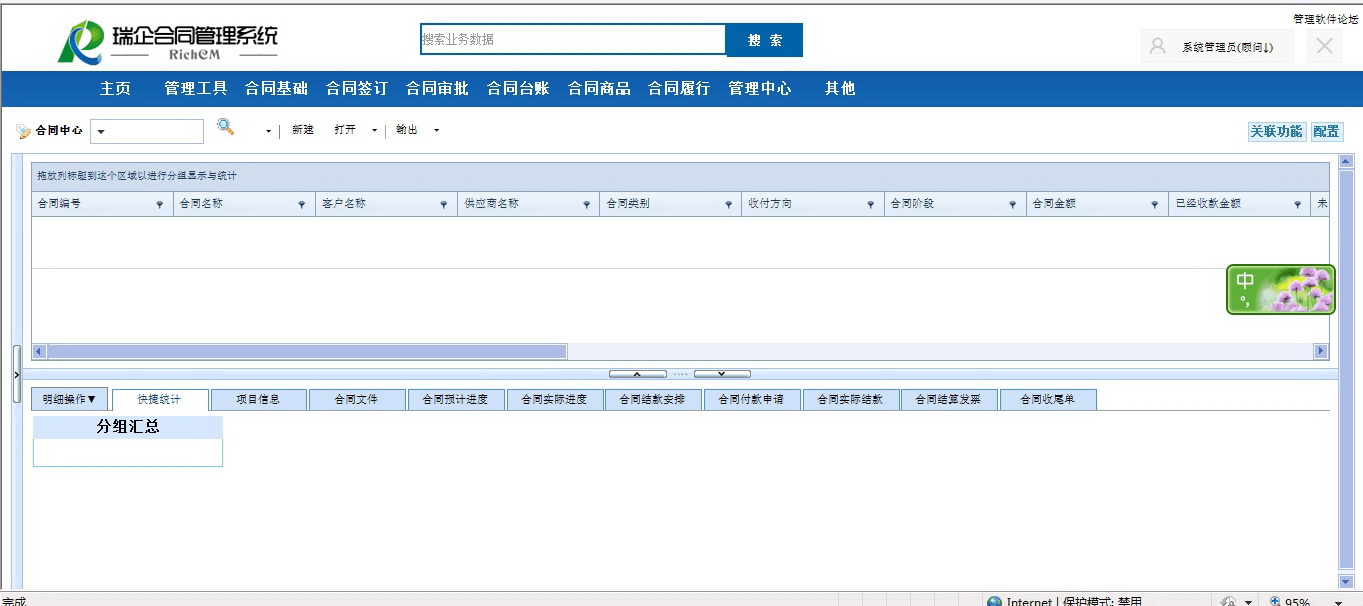Switch to the 合同实际进度 tab
The image size is (1363, 606).
[555, 400]
